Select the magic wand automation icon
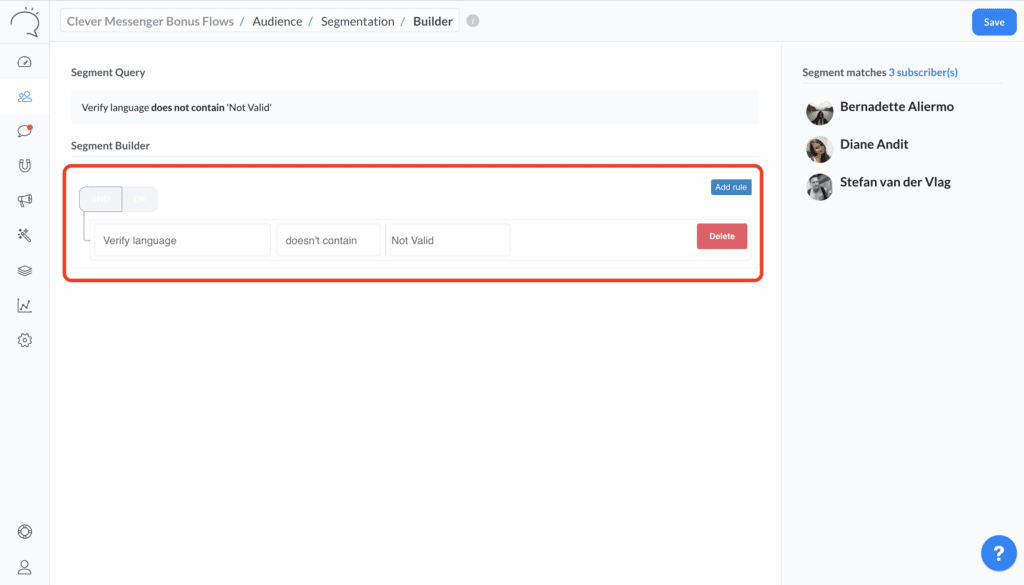The width and height of the screenshot is (1024, 585). point(24,235)
